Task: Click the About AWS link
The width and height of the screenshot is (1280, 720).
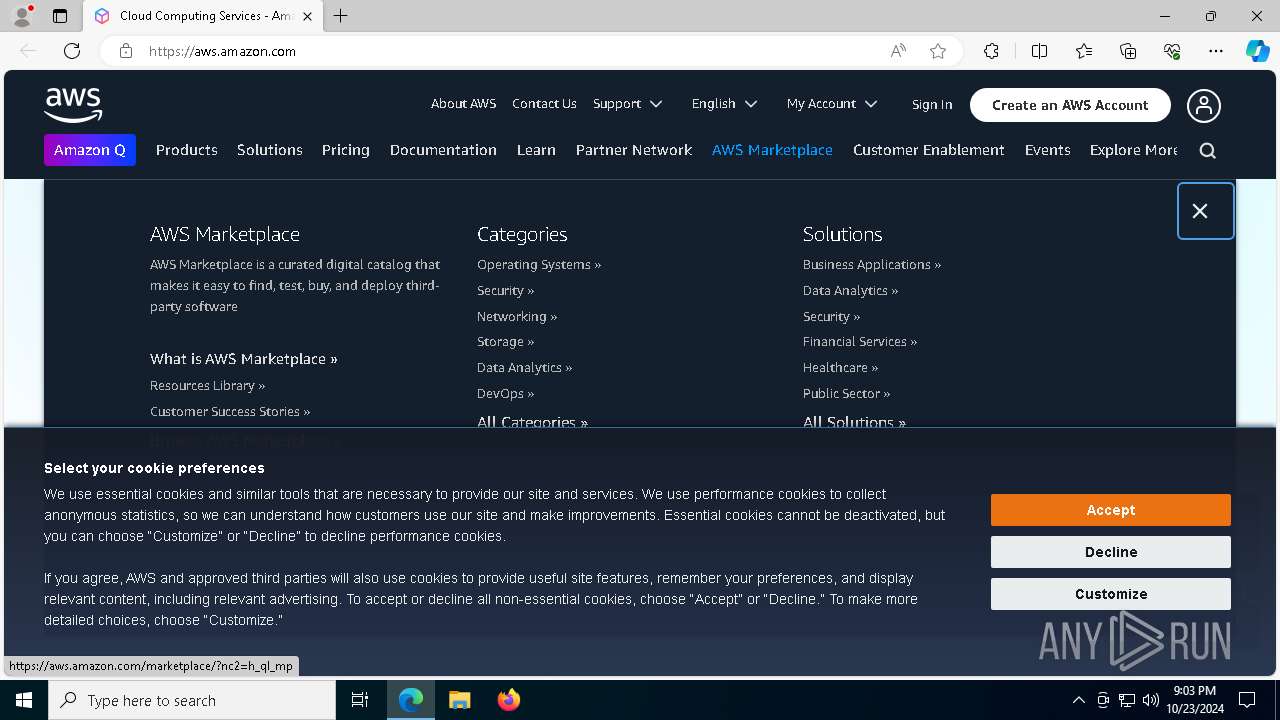Action: coord(463,104)
